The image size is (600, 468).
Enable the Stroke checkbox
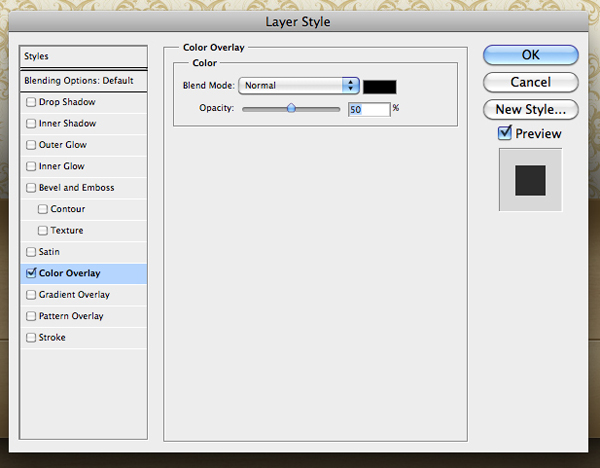coord(31,338)
